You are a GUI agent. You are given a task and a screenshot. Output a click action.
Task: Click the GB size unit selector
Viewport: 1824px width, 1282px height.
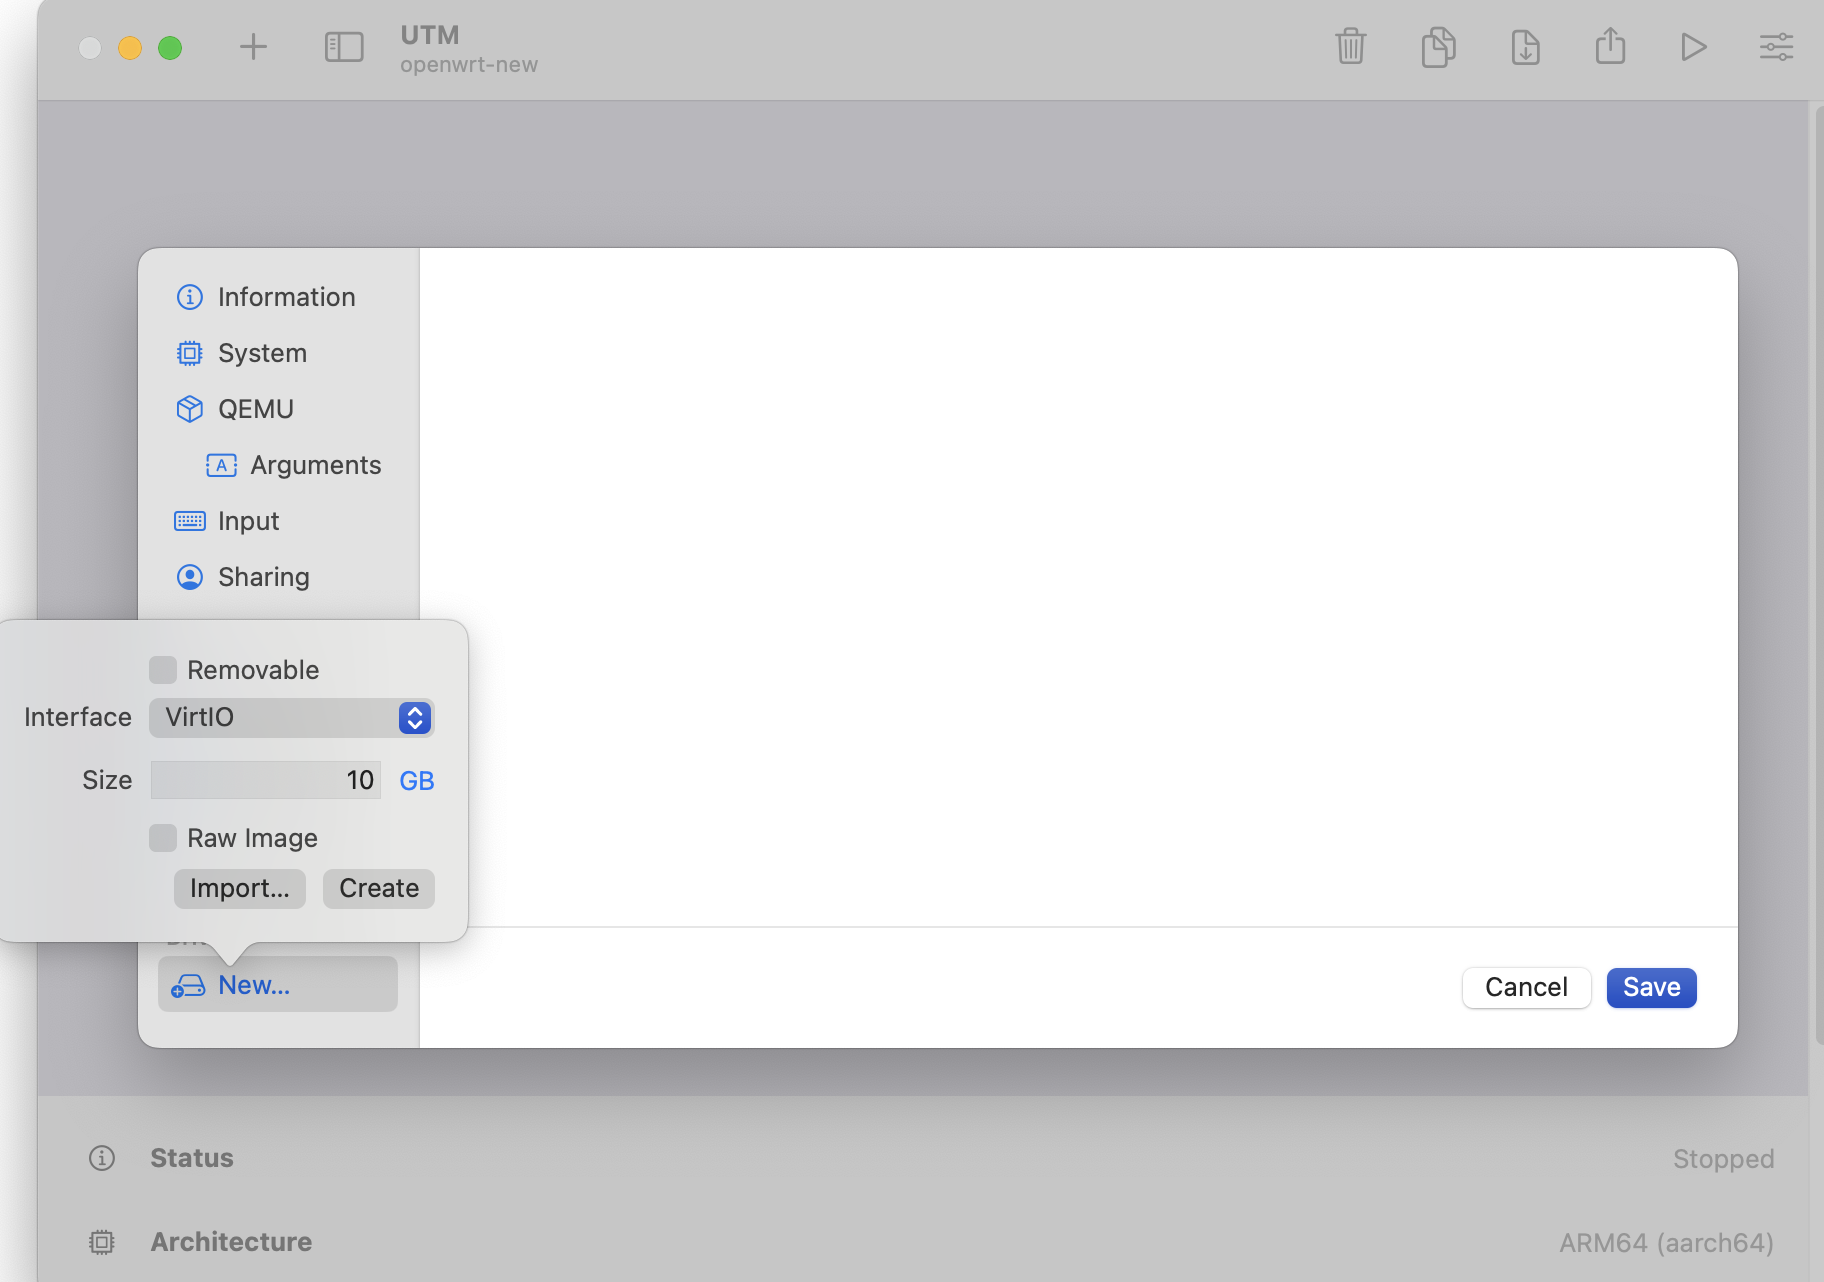click(417, 781)
